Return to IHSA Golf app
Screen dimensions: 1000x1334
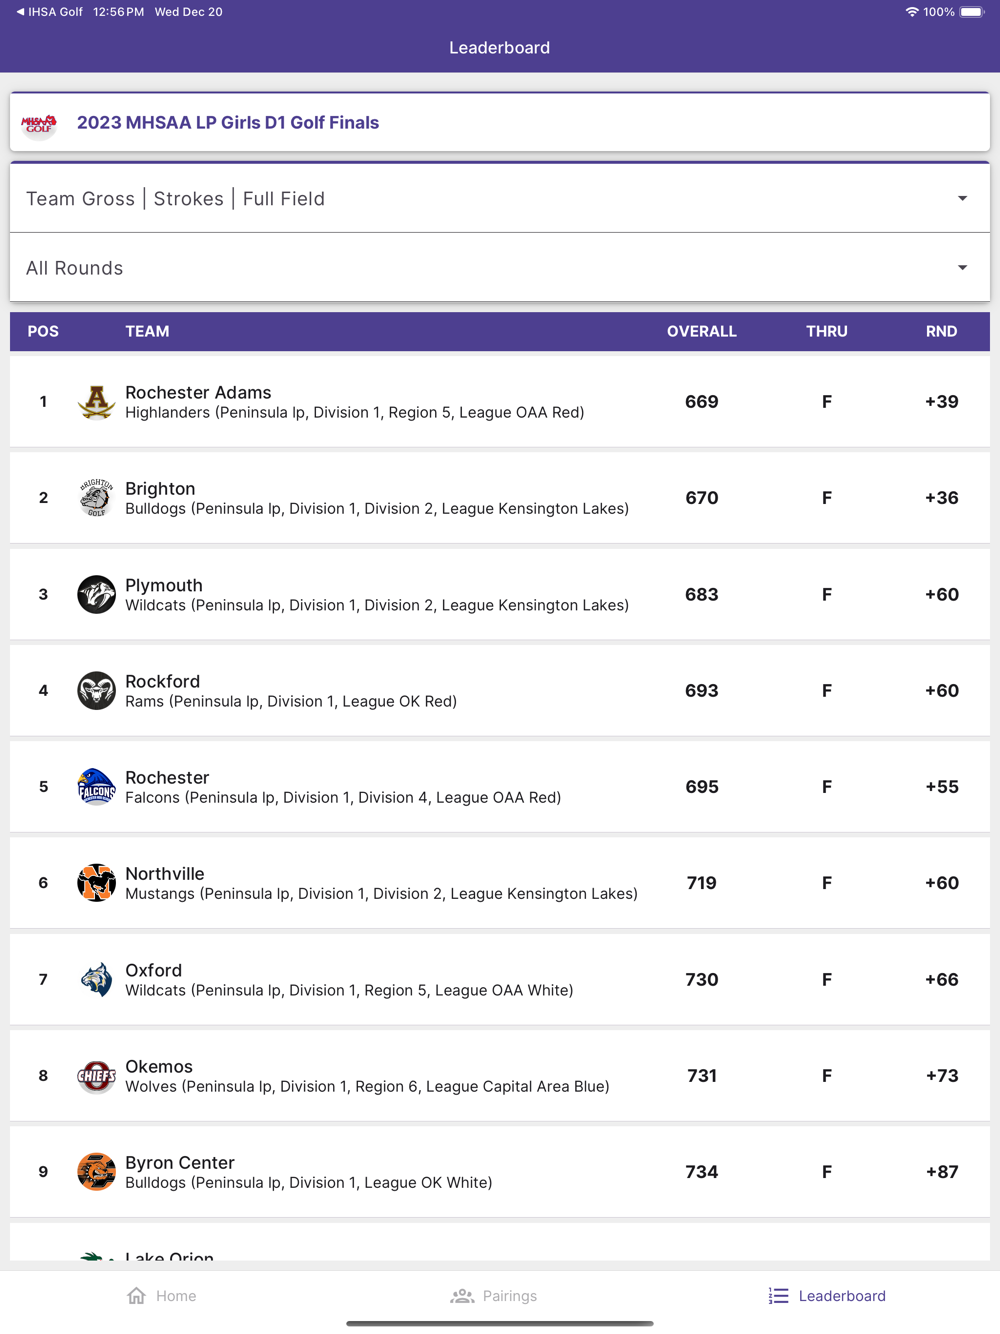tap(49, 12)
